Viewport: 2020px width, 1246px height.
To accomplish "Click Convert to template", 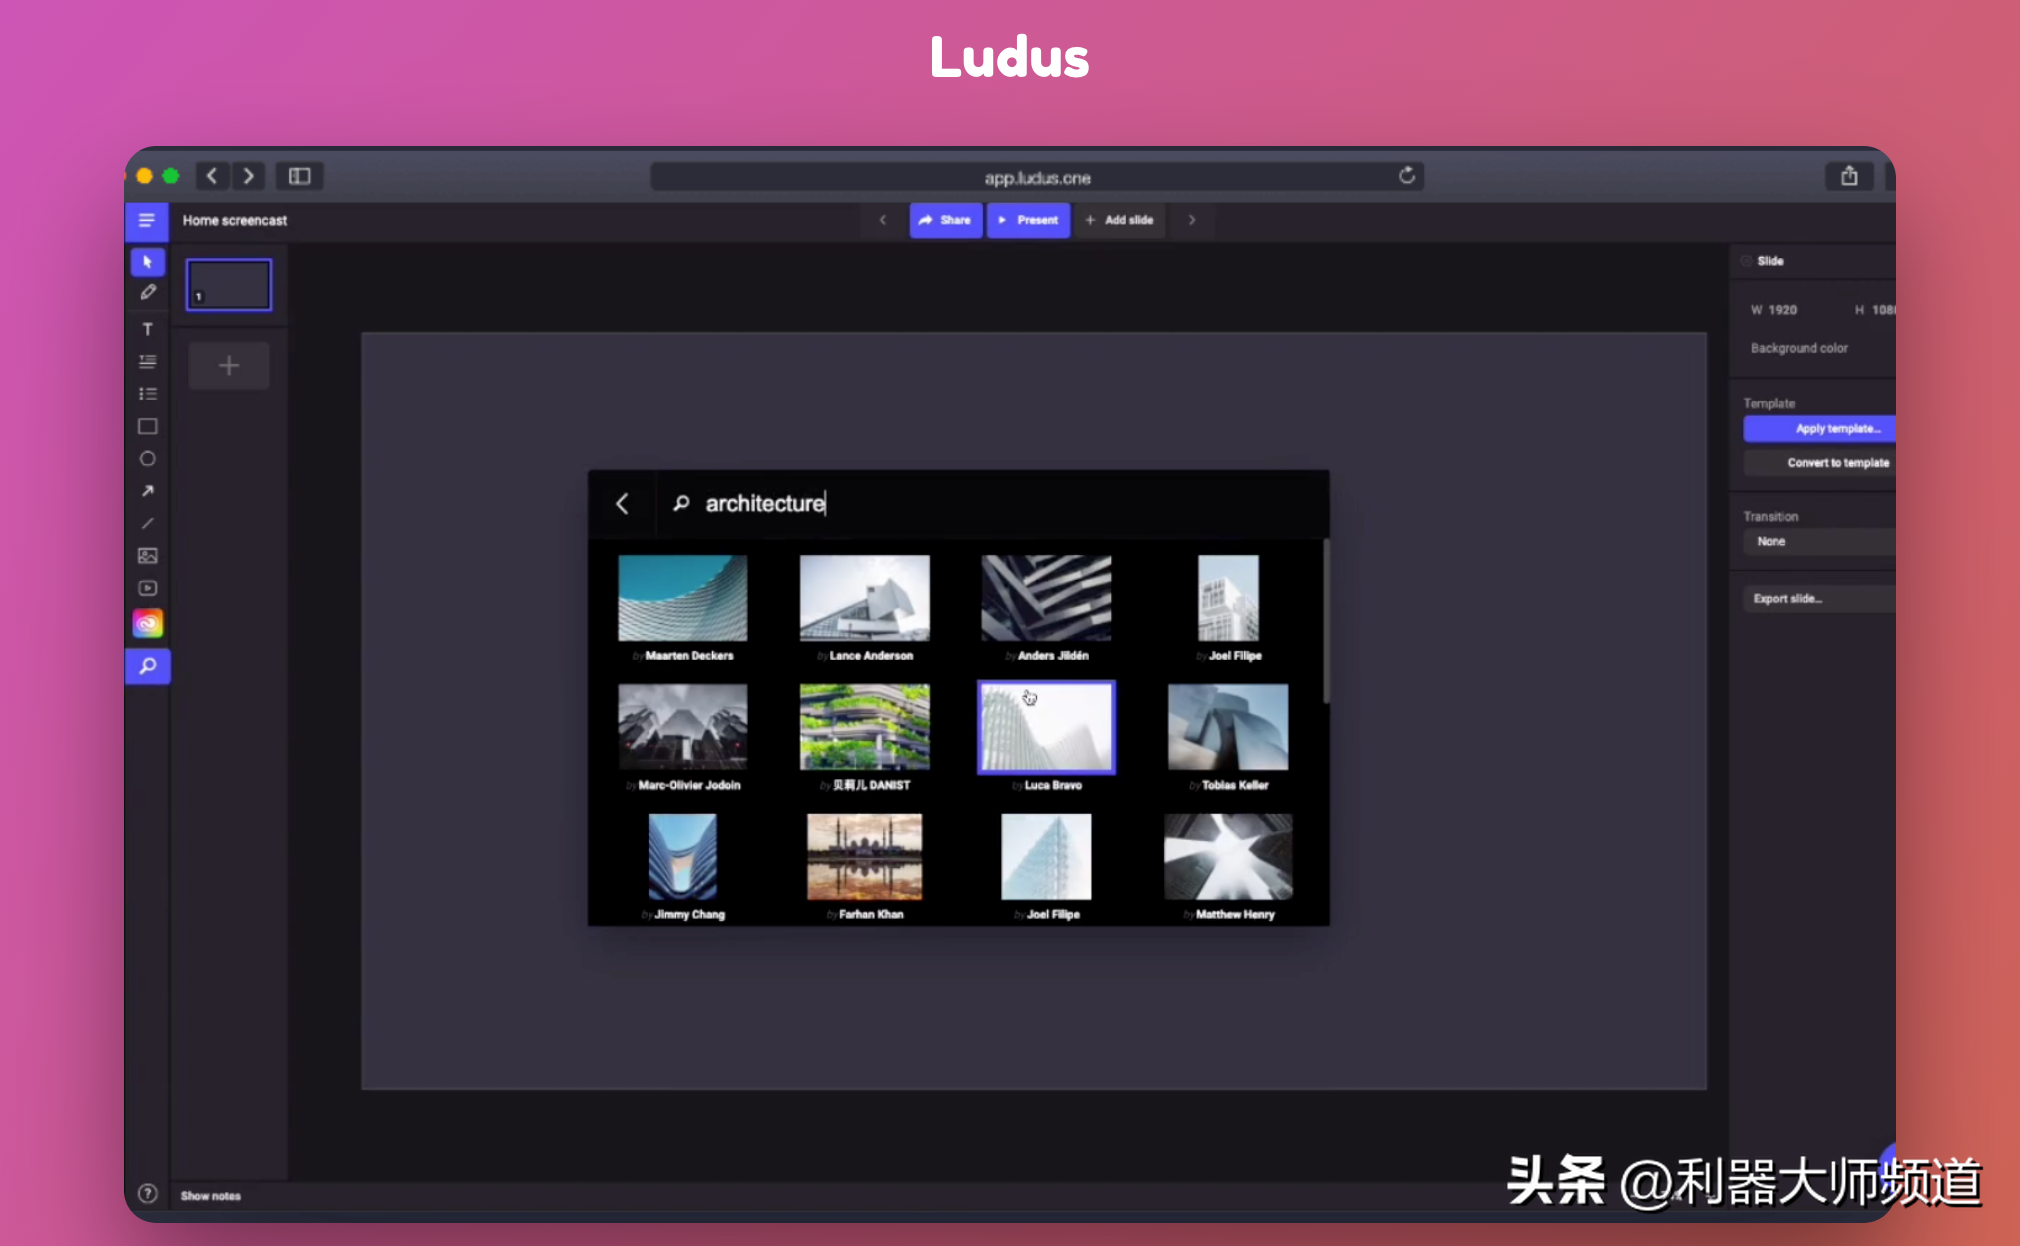I will [1820, 463].
